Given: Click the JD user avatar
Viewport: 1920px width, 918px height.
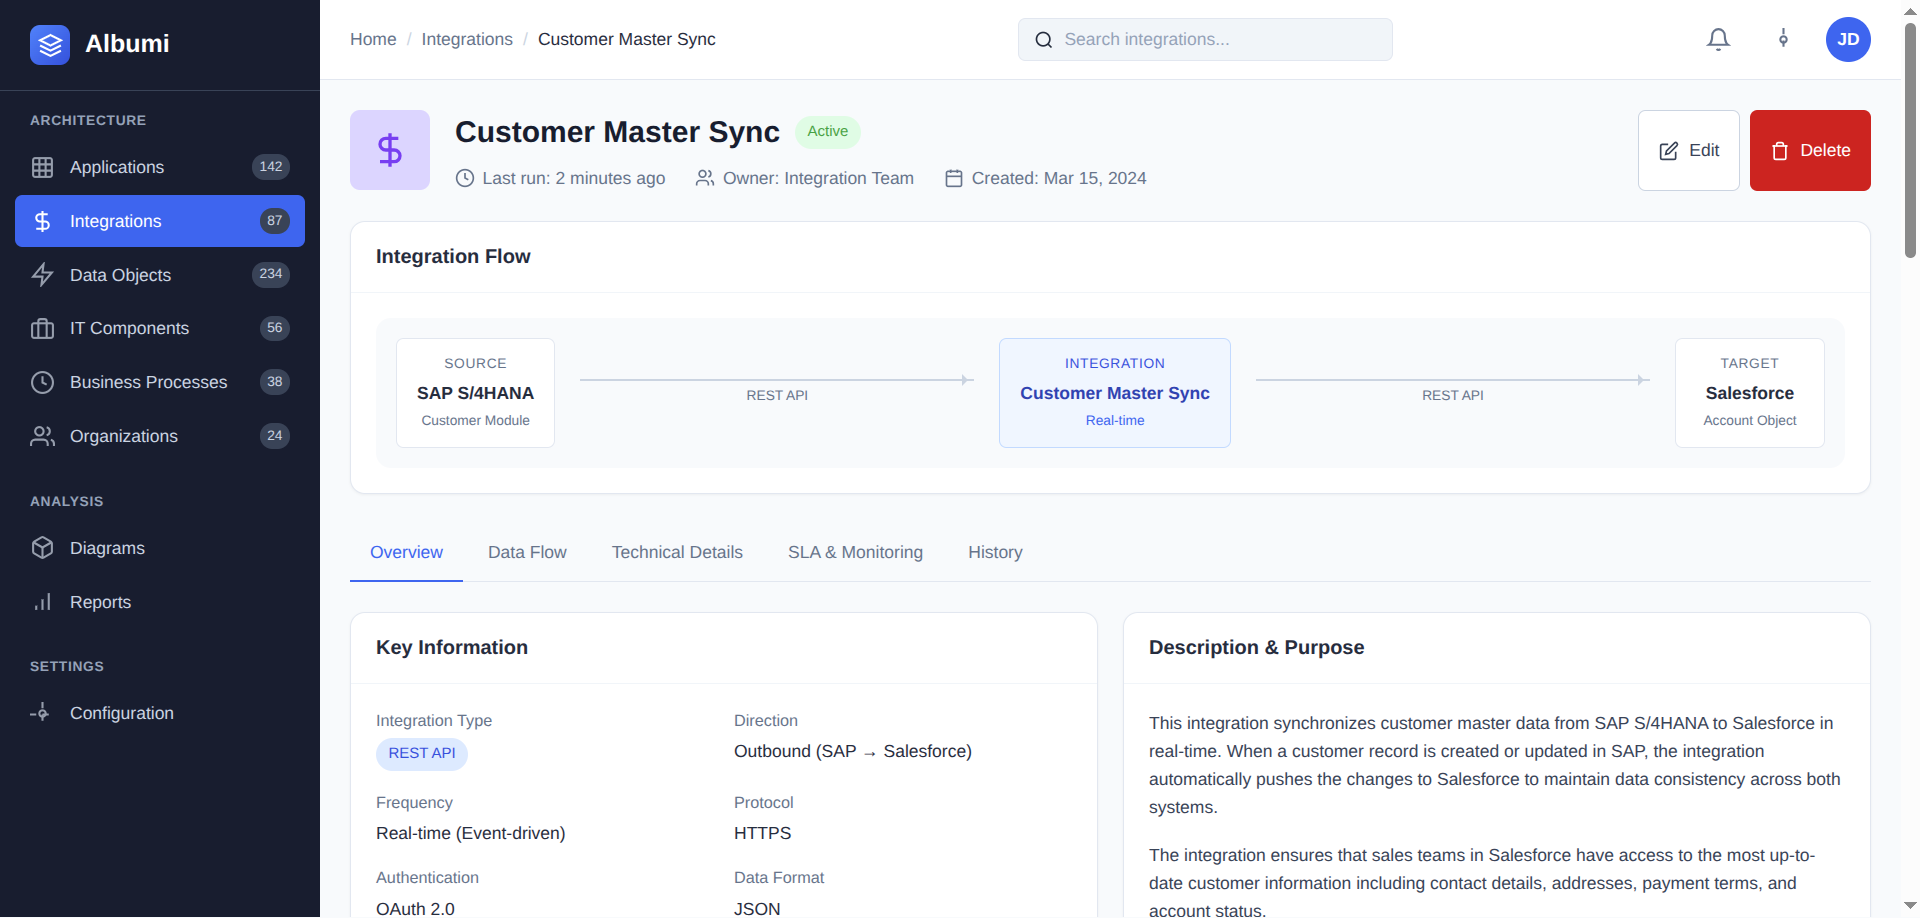Looking at the screenshot, I should (x=1847, y=39).
